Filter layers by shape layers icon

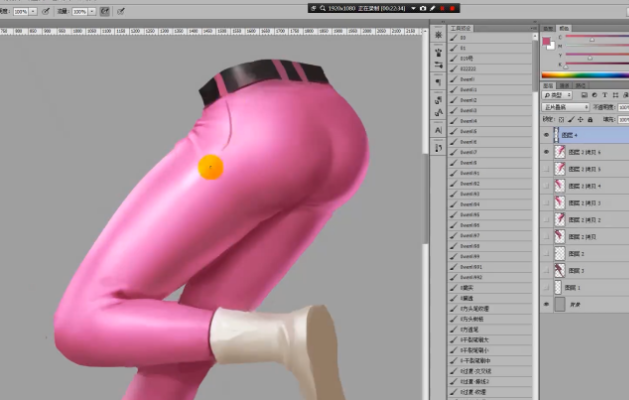615,95
